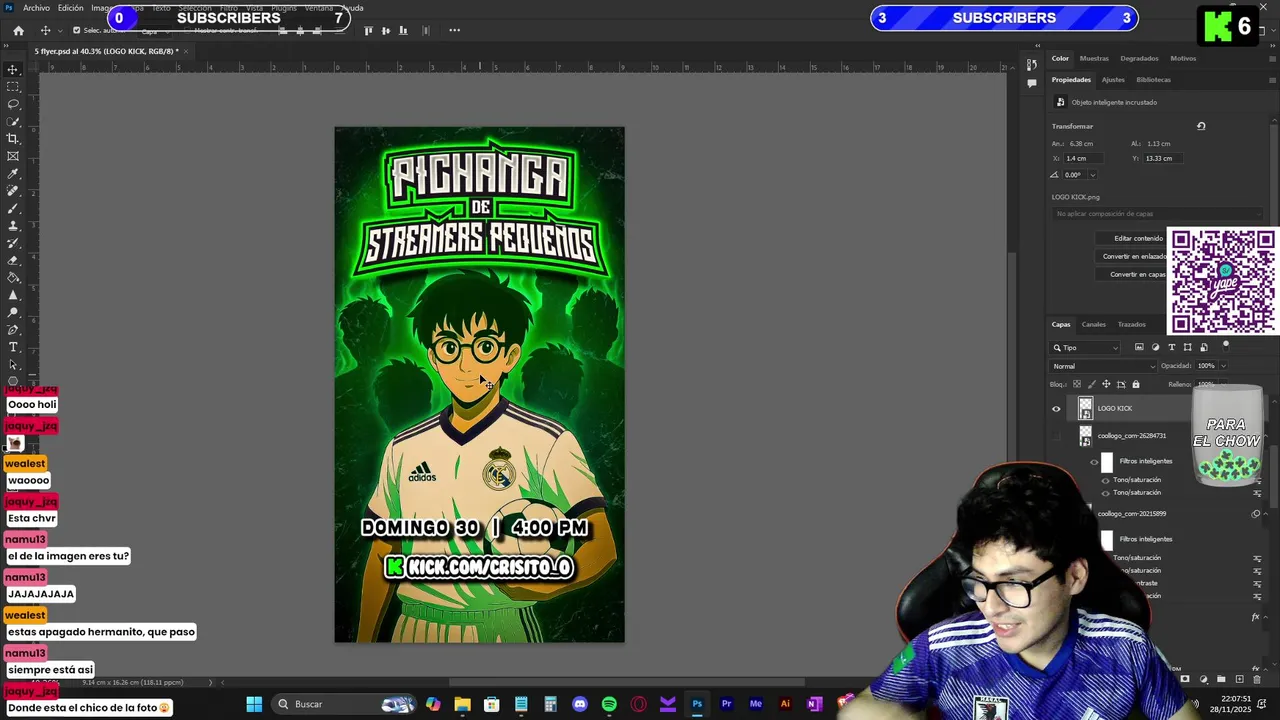Viewport: 1280px width, 720px height.
Task: Choose the Crop tool
Action: (x=13, y=139)
